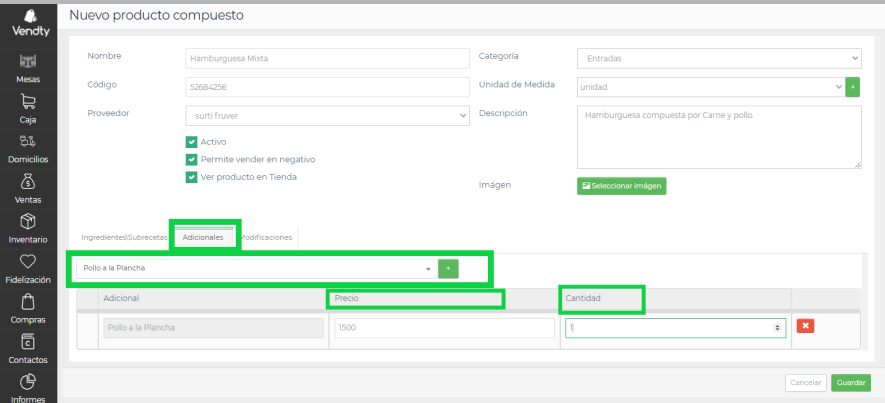Open Ventas money bag icon
The height and width of the screenshot is (403, 885).
28,182
